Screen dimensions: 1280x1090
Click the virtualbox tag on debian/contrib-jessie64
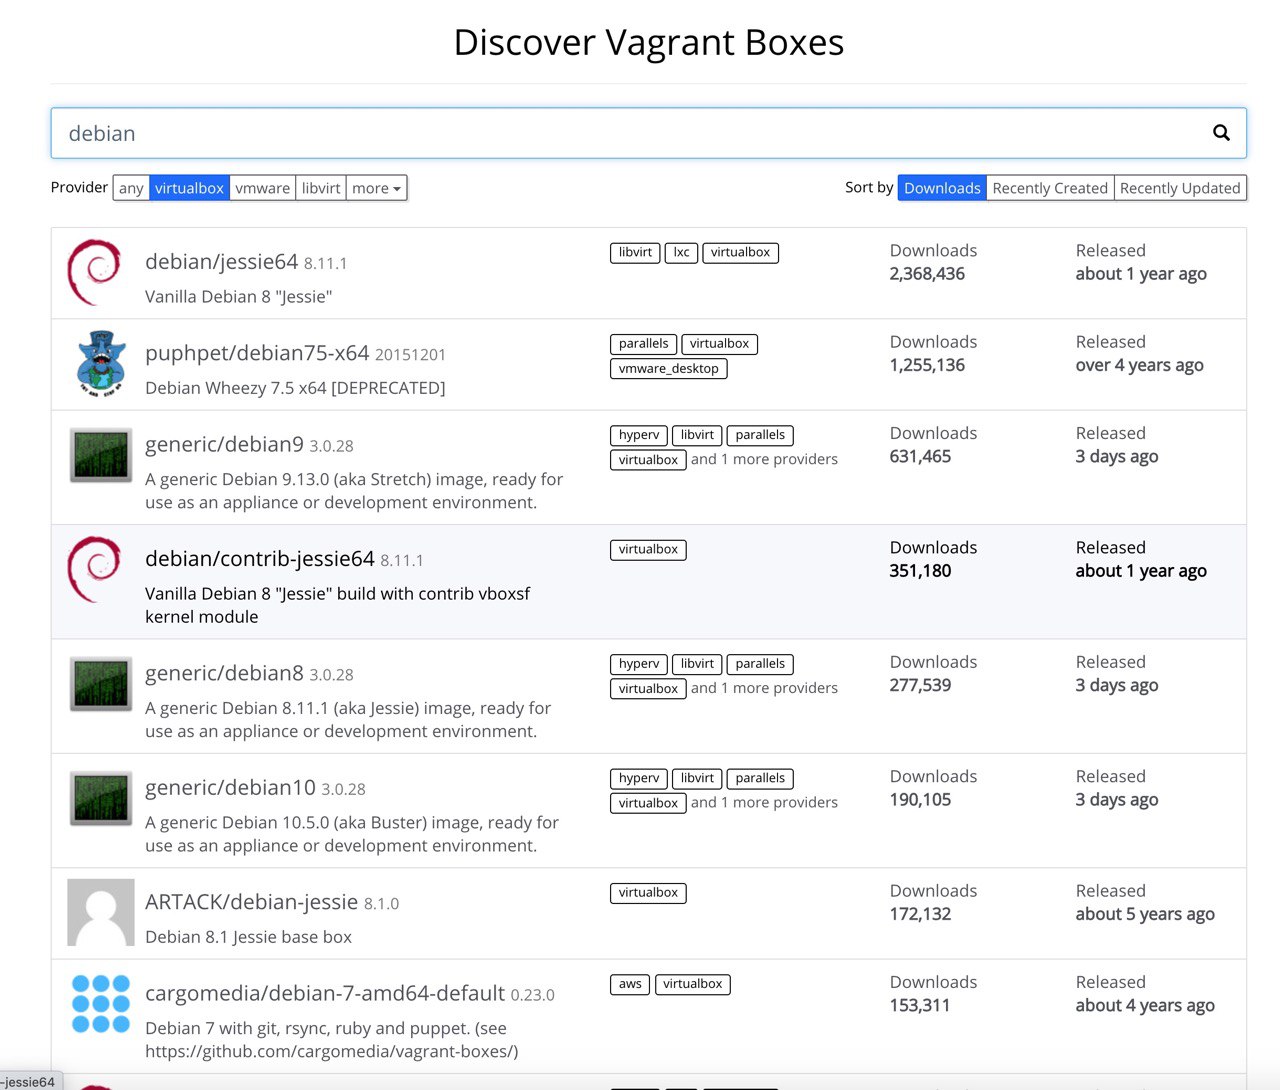pos(648,550)
